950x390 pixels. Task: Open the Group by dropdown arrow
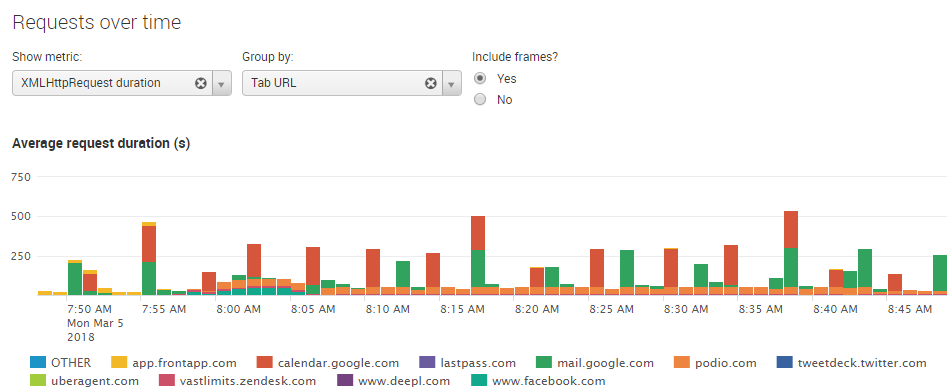[451, 84]
